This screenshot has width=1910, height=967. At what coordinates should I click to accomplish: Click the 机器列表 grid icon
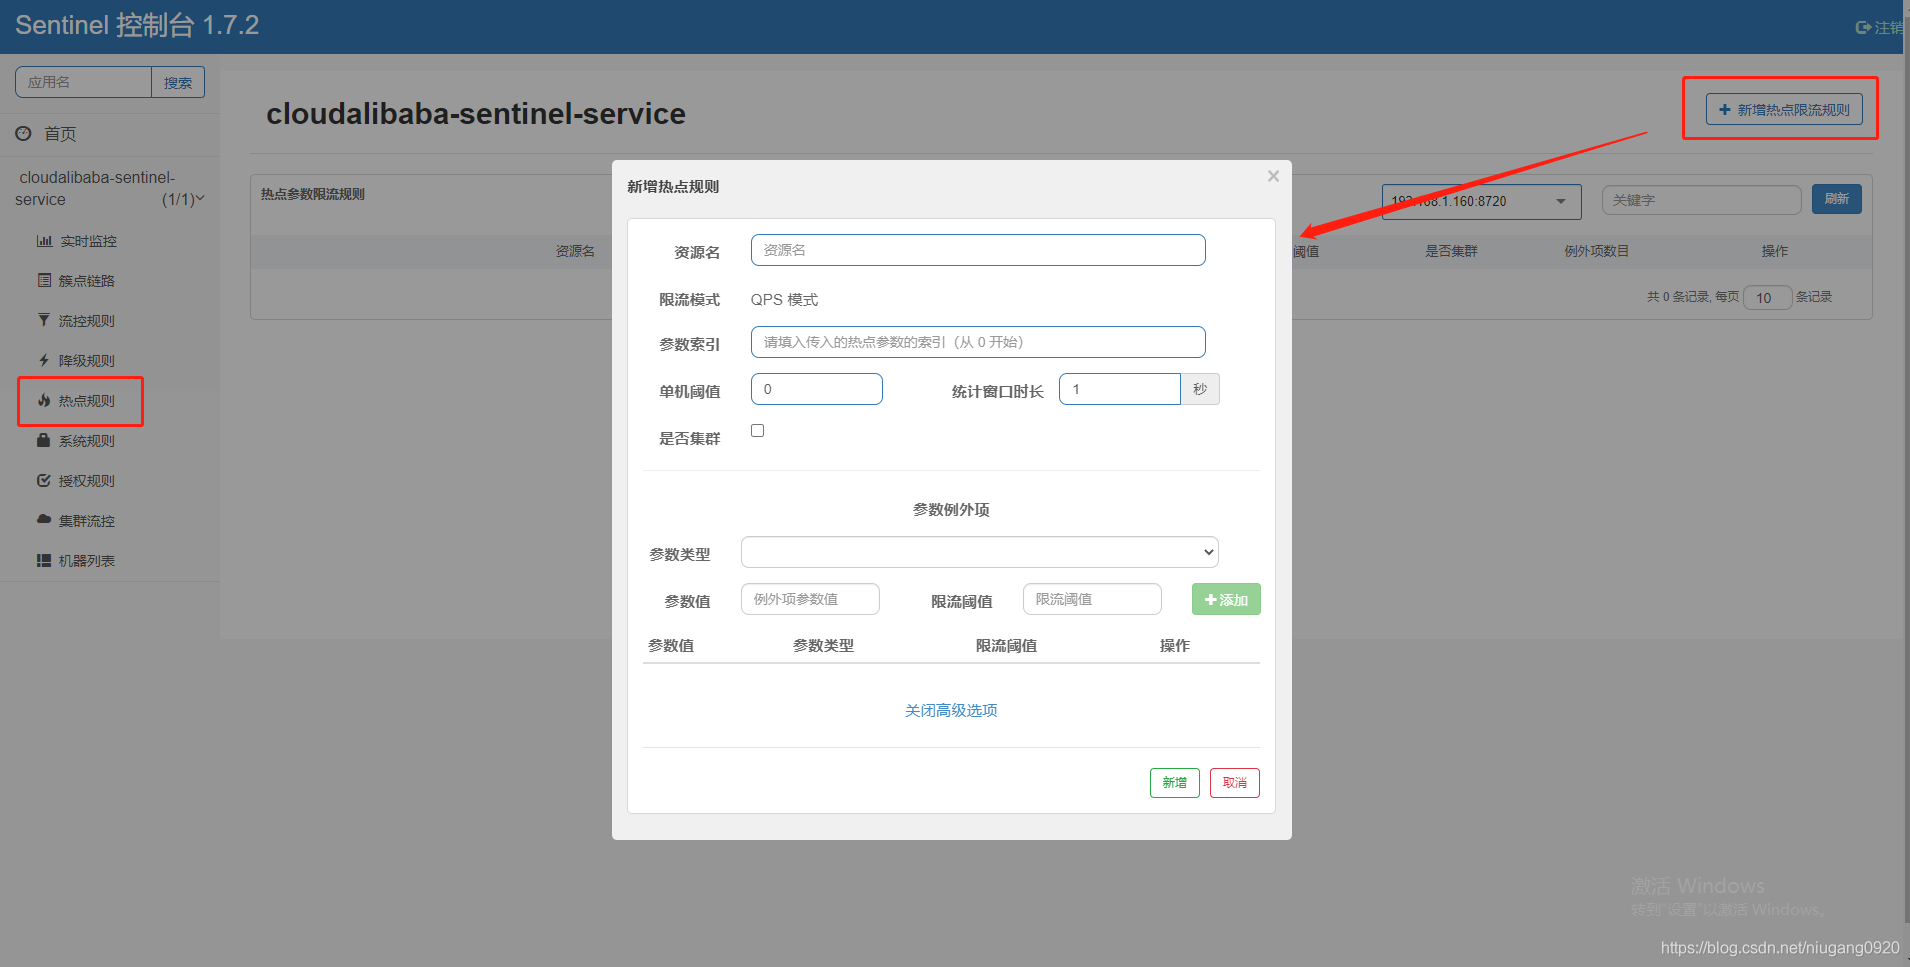(x=44, y=561)
